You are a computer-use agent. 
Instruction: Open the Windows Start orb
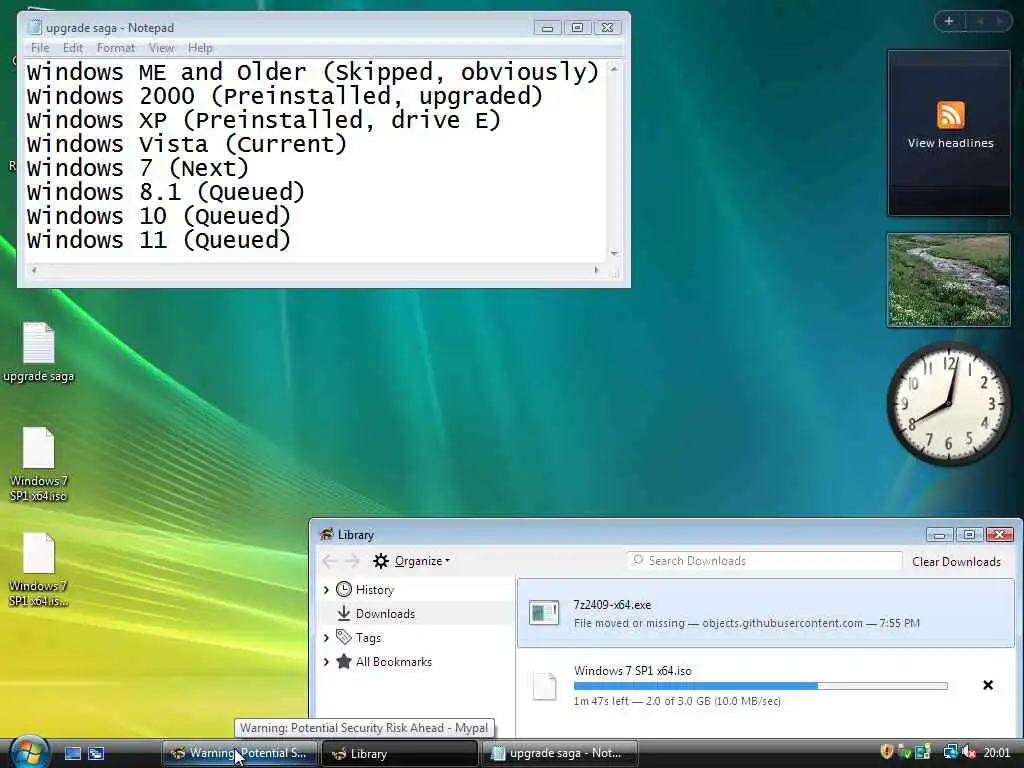click(x=29, y=752)
